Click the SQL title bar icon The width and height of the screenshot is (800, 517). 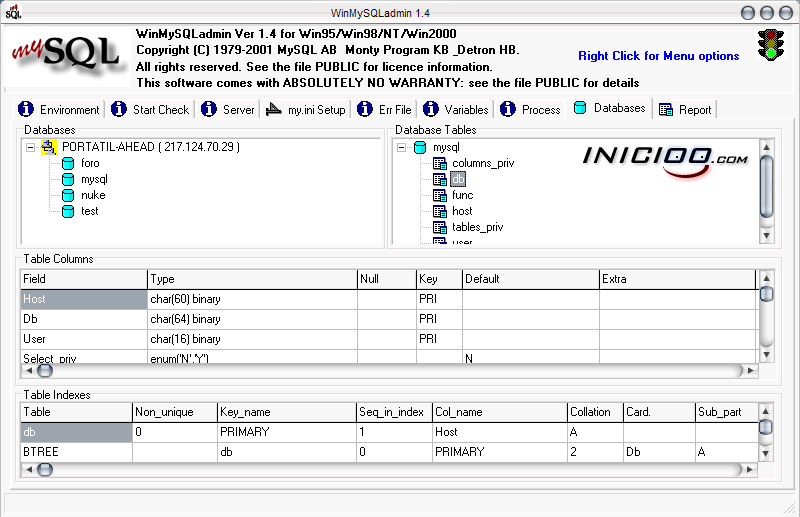coord(13,12)
